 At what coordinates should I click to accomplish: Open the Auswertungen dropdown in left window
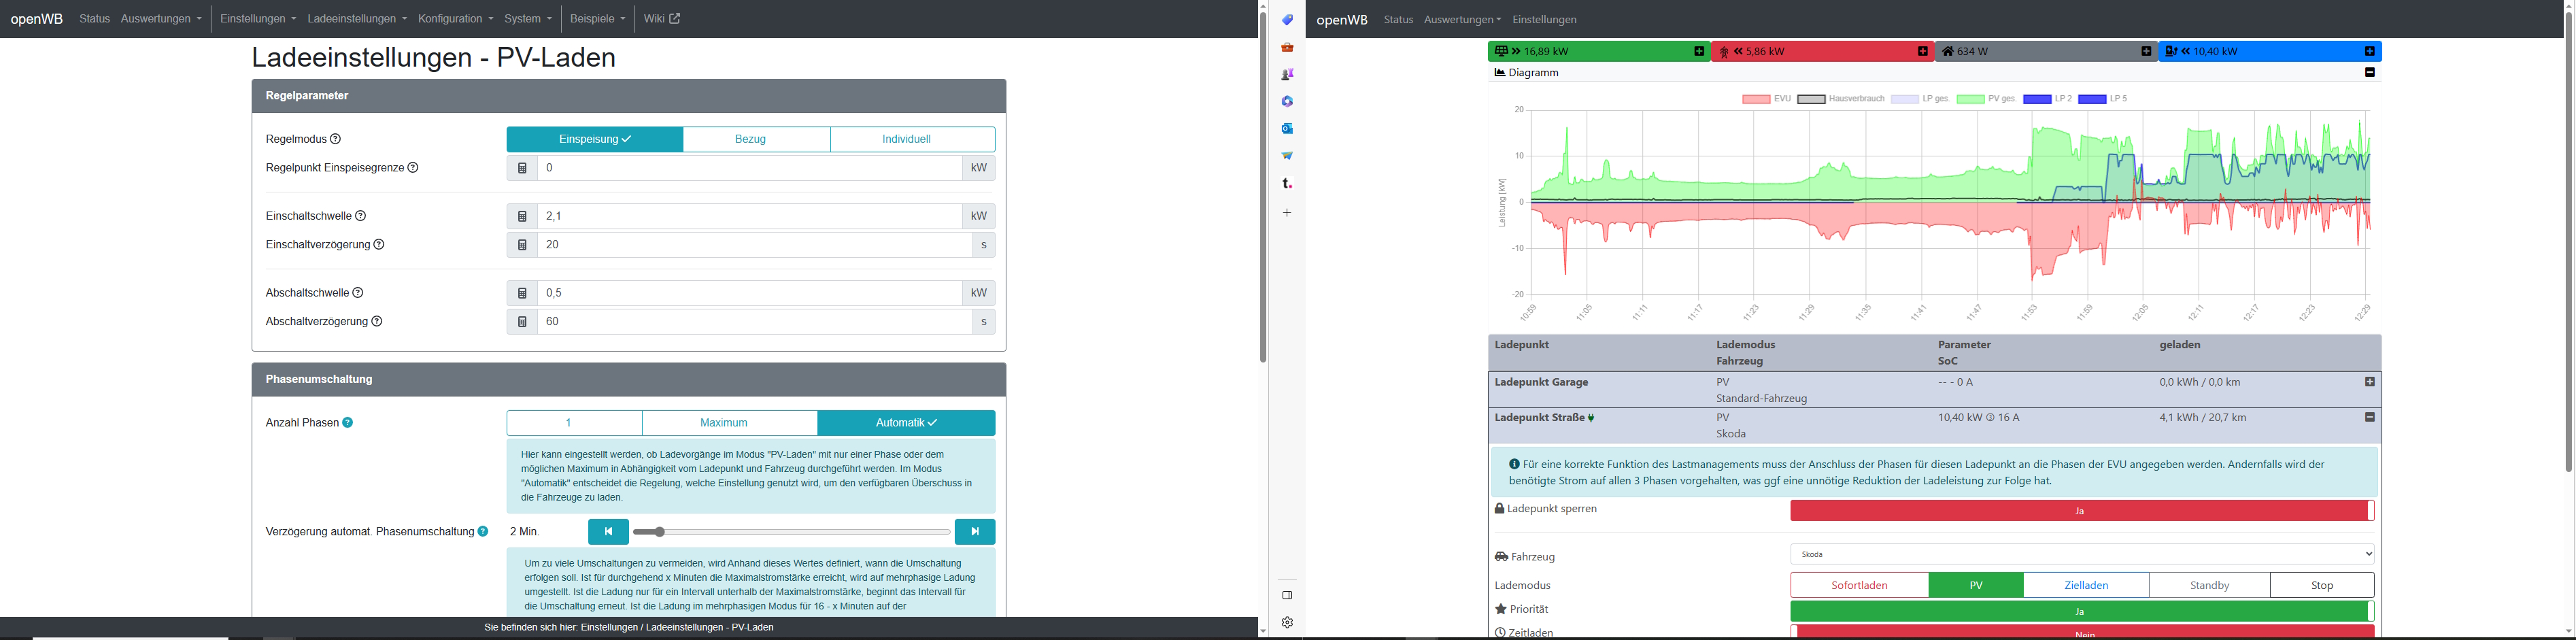tap(161, 19)
